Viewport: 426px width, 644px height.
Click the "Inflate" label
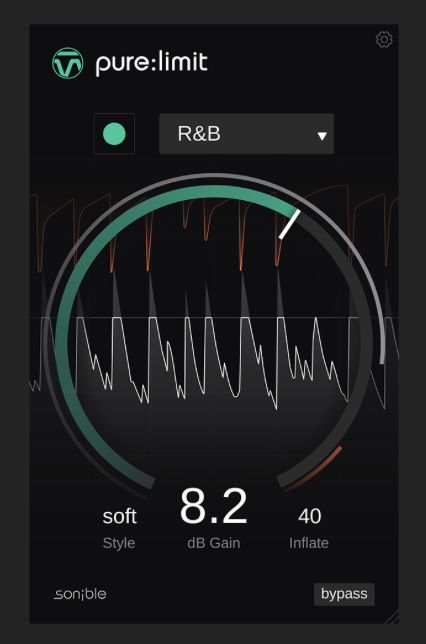(x=309, y=543)
